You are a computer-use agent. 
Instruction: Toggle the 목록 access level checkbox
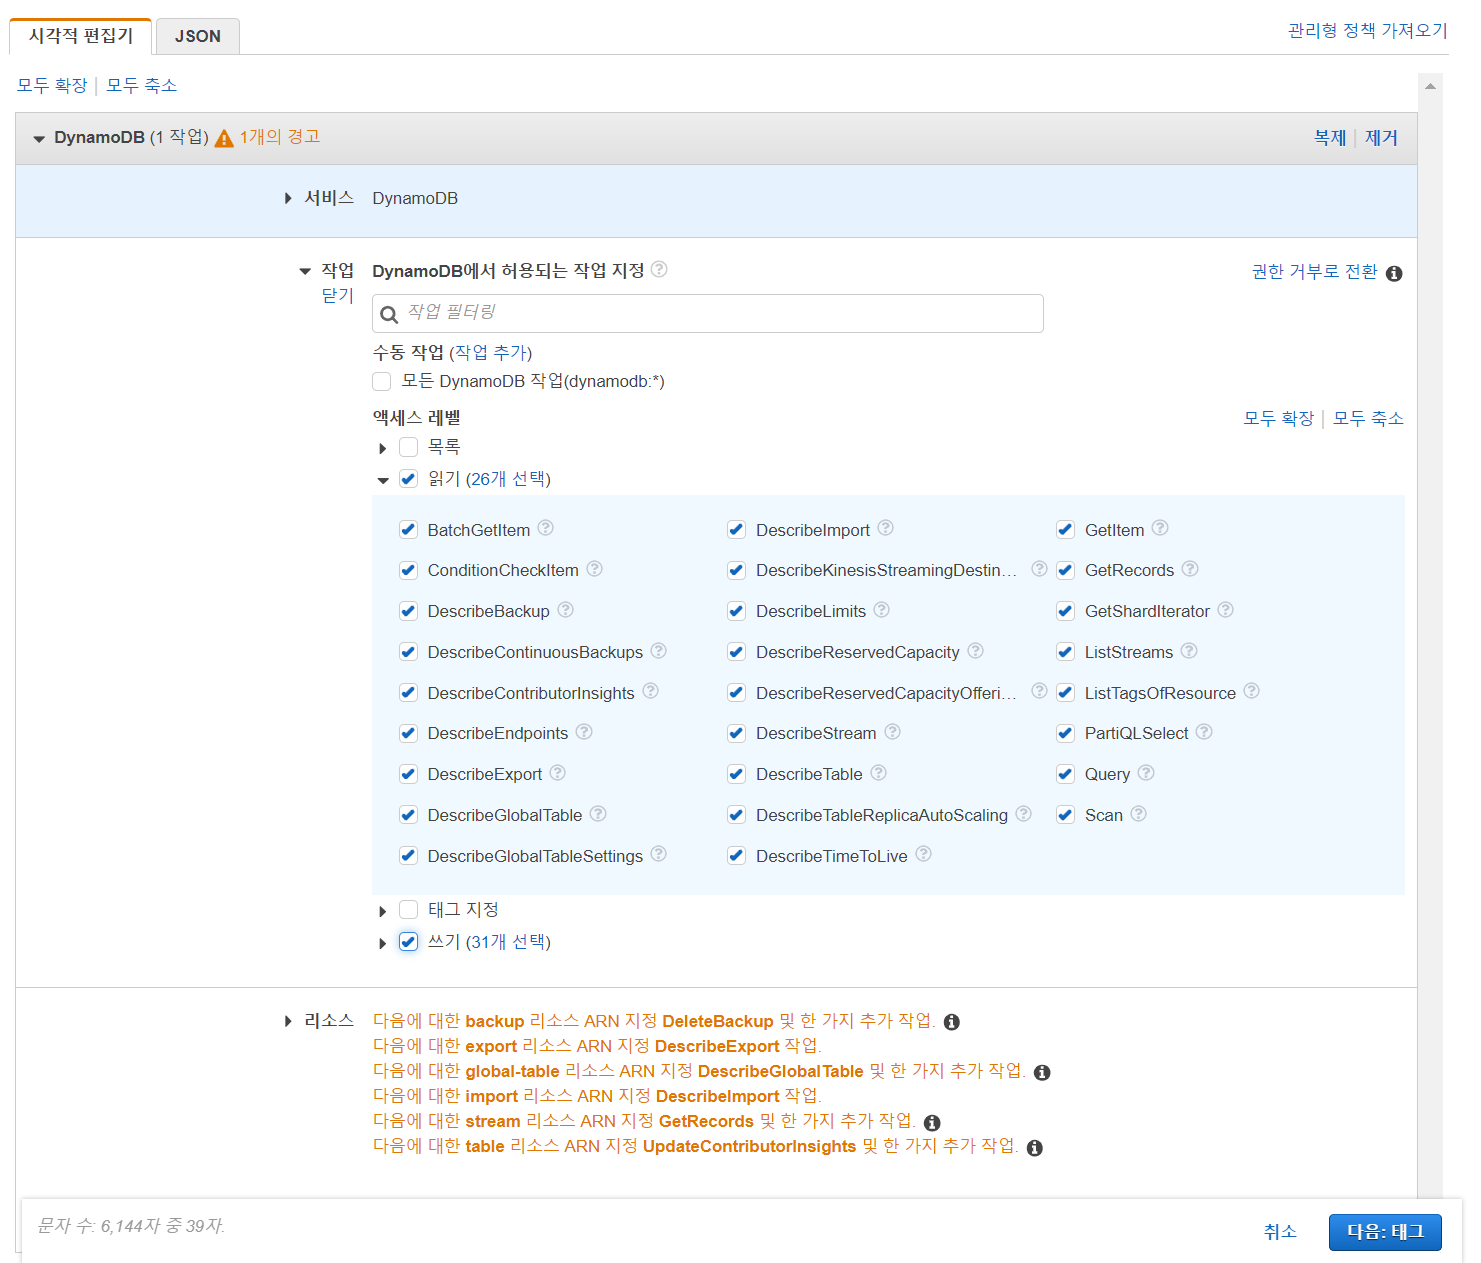[x=408, y=447]
